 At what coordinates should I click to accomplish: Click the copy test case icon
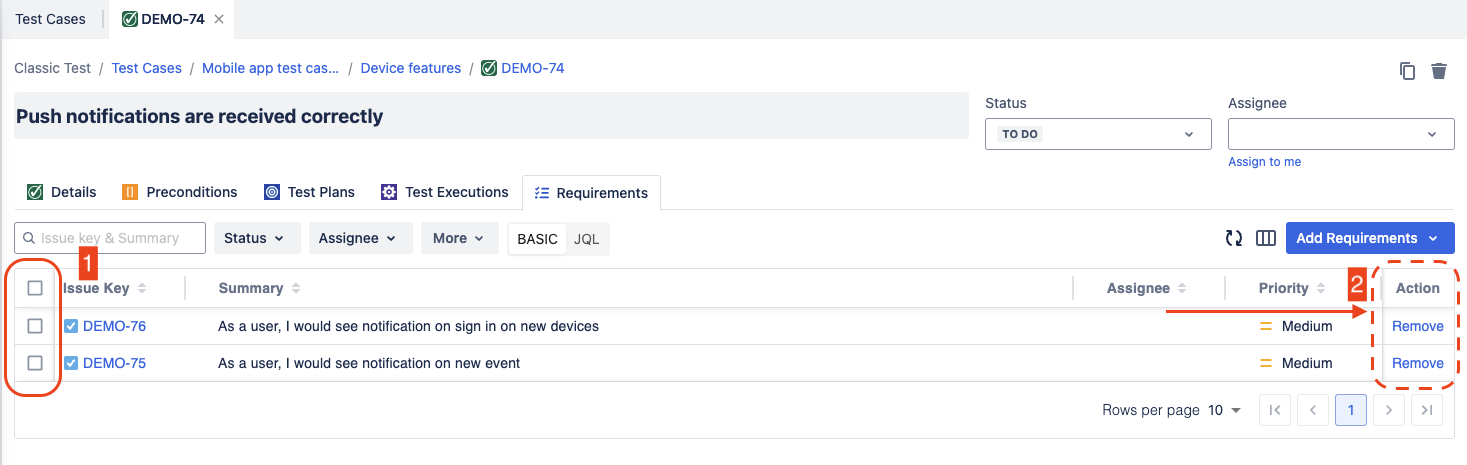click(x=1407, y=71)
